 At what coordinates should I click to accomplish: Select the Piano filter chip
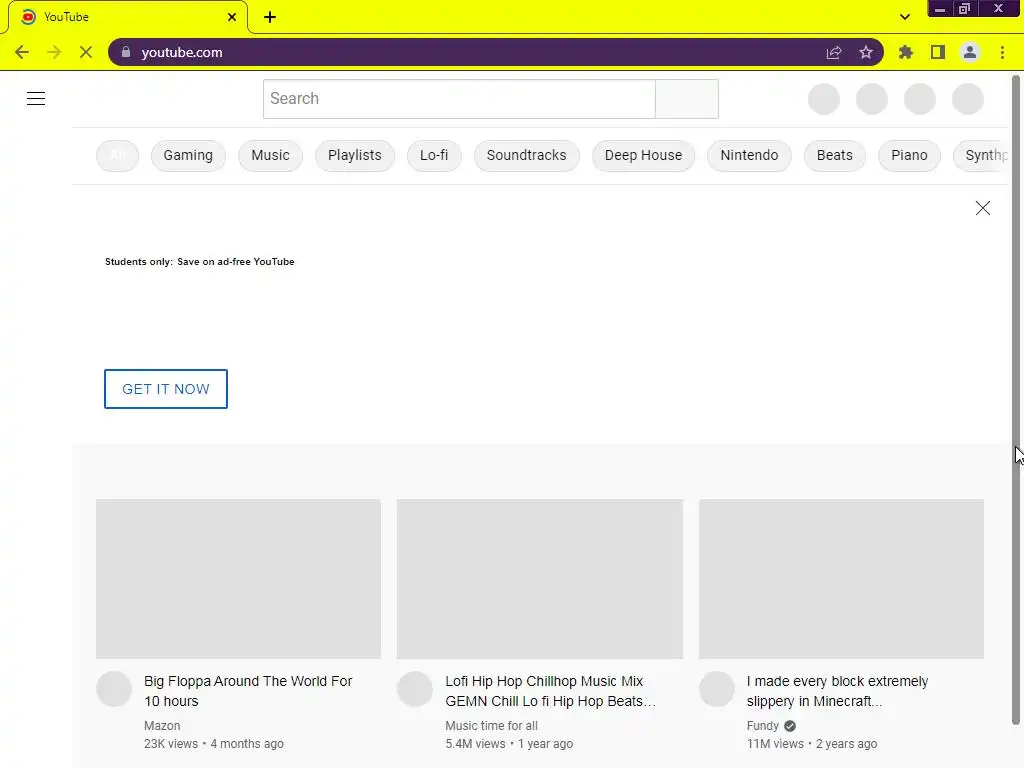point(909,155)
